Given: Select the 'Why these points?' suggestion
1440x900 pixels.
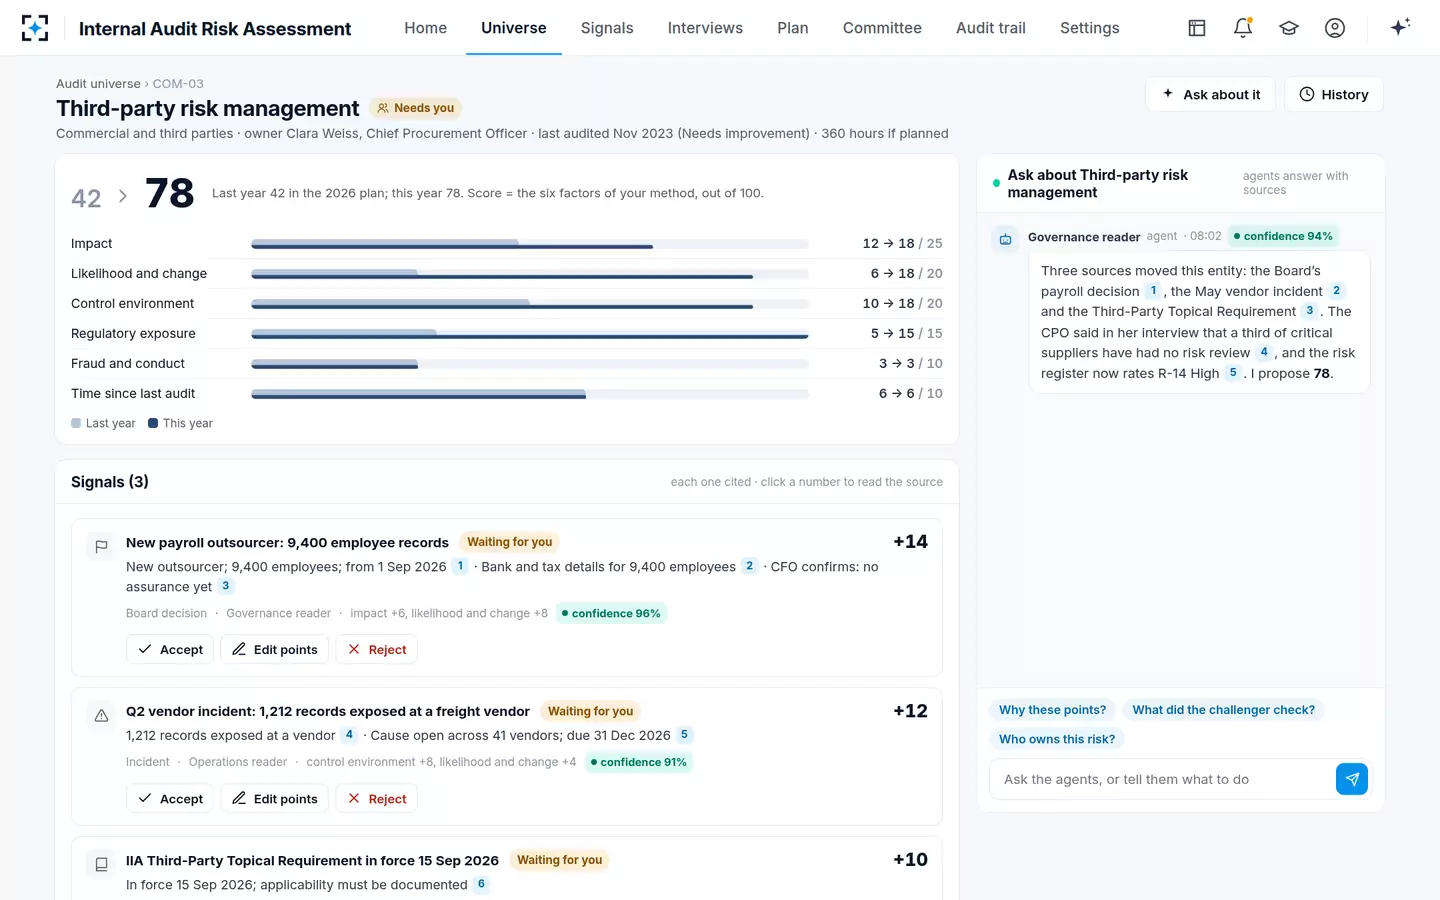Looking at the screenshot, I should 1052,710.
